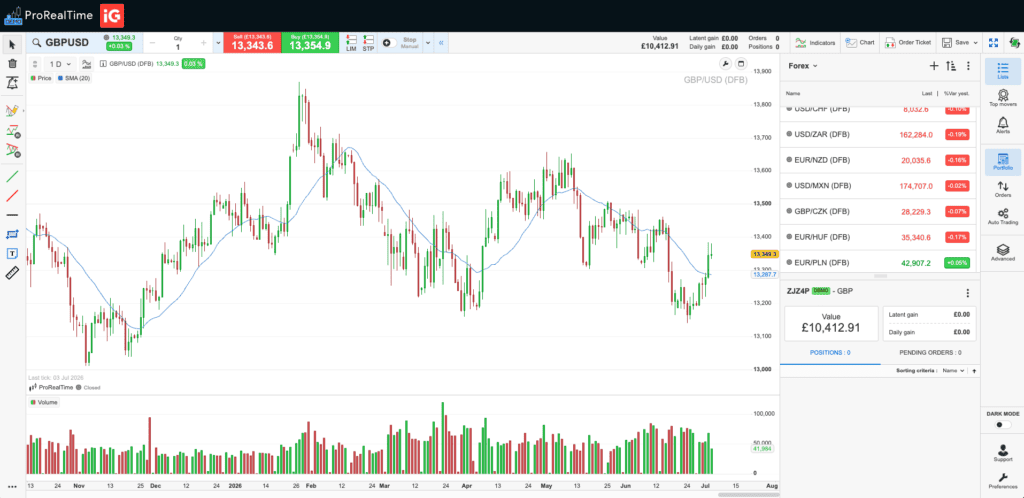Open chart settings wrench icon
1024x498 pixels.
pos(725,63)
